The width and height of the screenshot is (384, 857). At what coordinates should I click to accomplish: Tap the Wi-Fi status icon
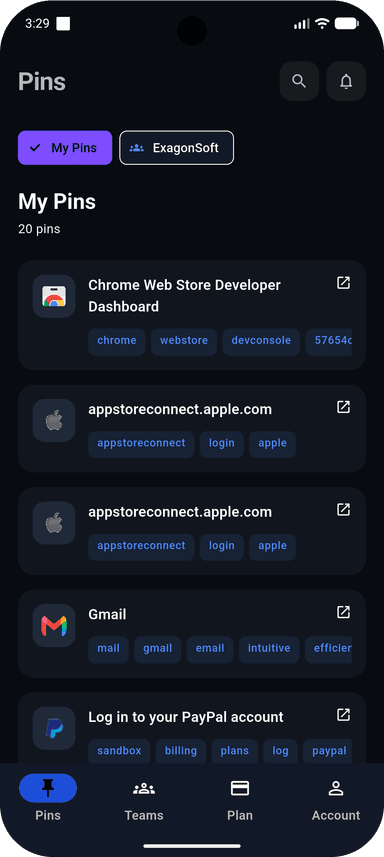[322, 24]
